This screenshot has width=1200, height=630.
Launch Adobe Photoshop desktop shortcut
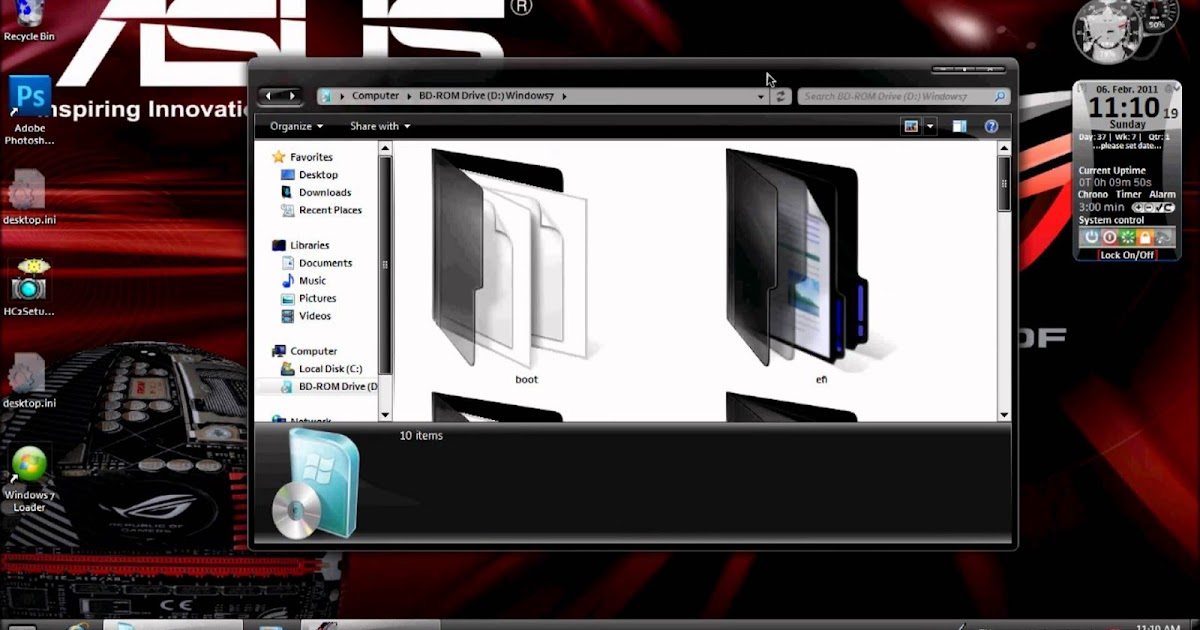point(29,111)
